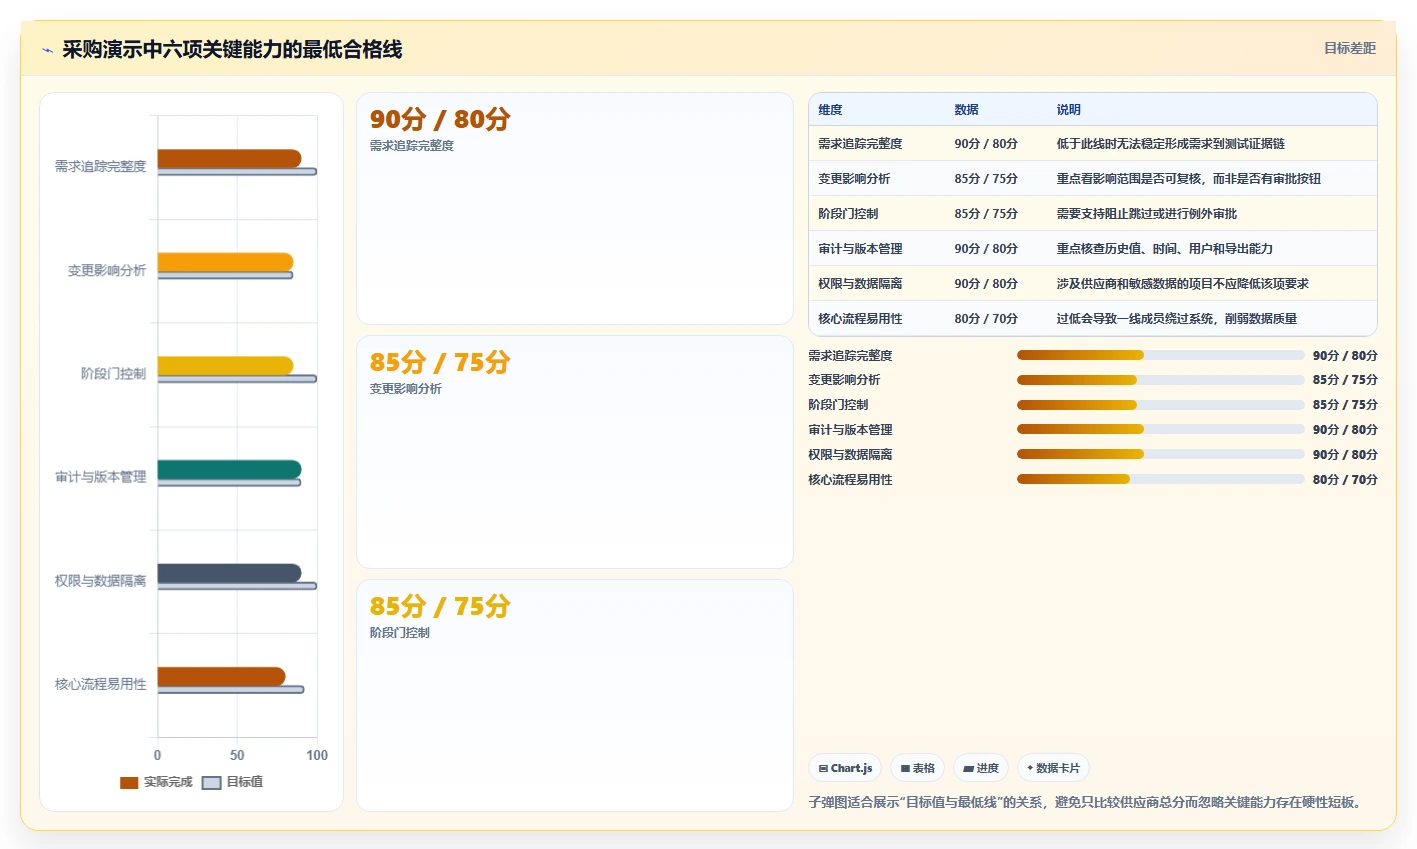Open the 85分 / 75分 变更影响分析 data card

click(574, 452)
